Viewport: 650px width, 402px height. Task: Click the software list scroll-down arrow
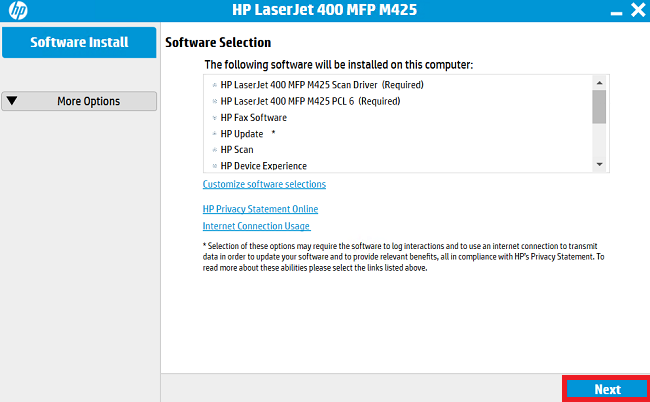point(599,165)
